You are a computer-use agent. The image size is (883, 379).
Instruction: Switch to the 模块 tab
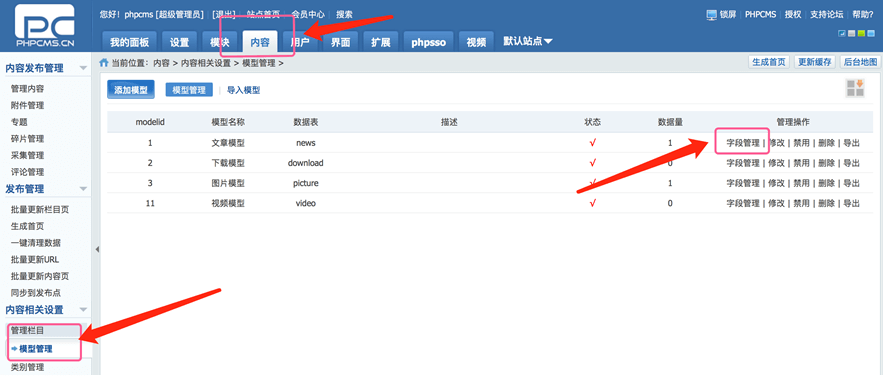pyautogui.click(x=220, y=42)
